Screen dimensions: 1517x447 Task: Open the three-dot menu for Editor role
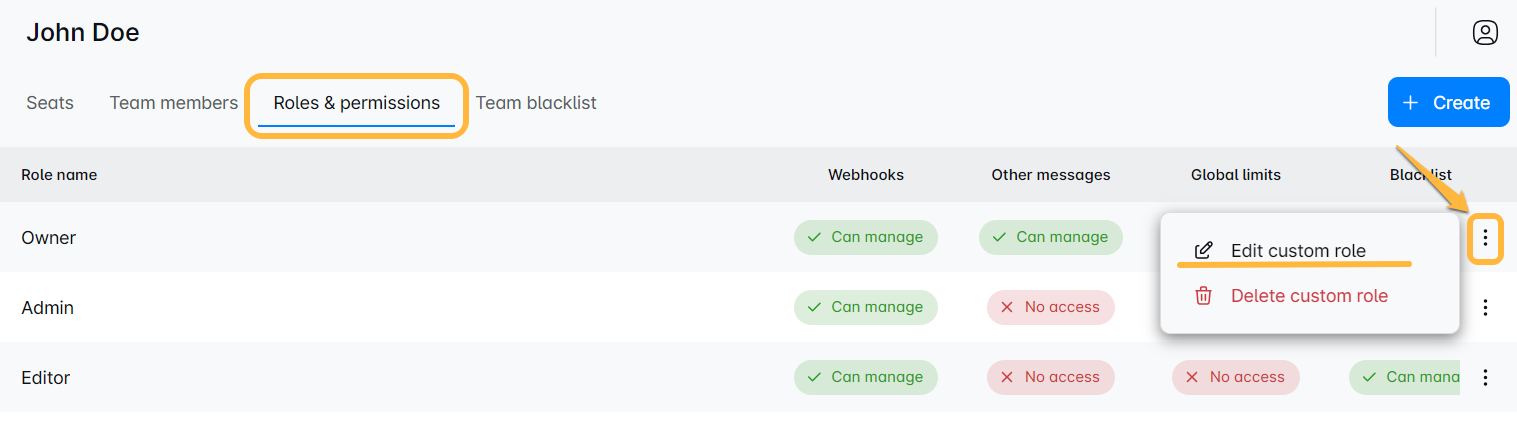pyautogui.click(x=1485, y=377)
